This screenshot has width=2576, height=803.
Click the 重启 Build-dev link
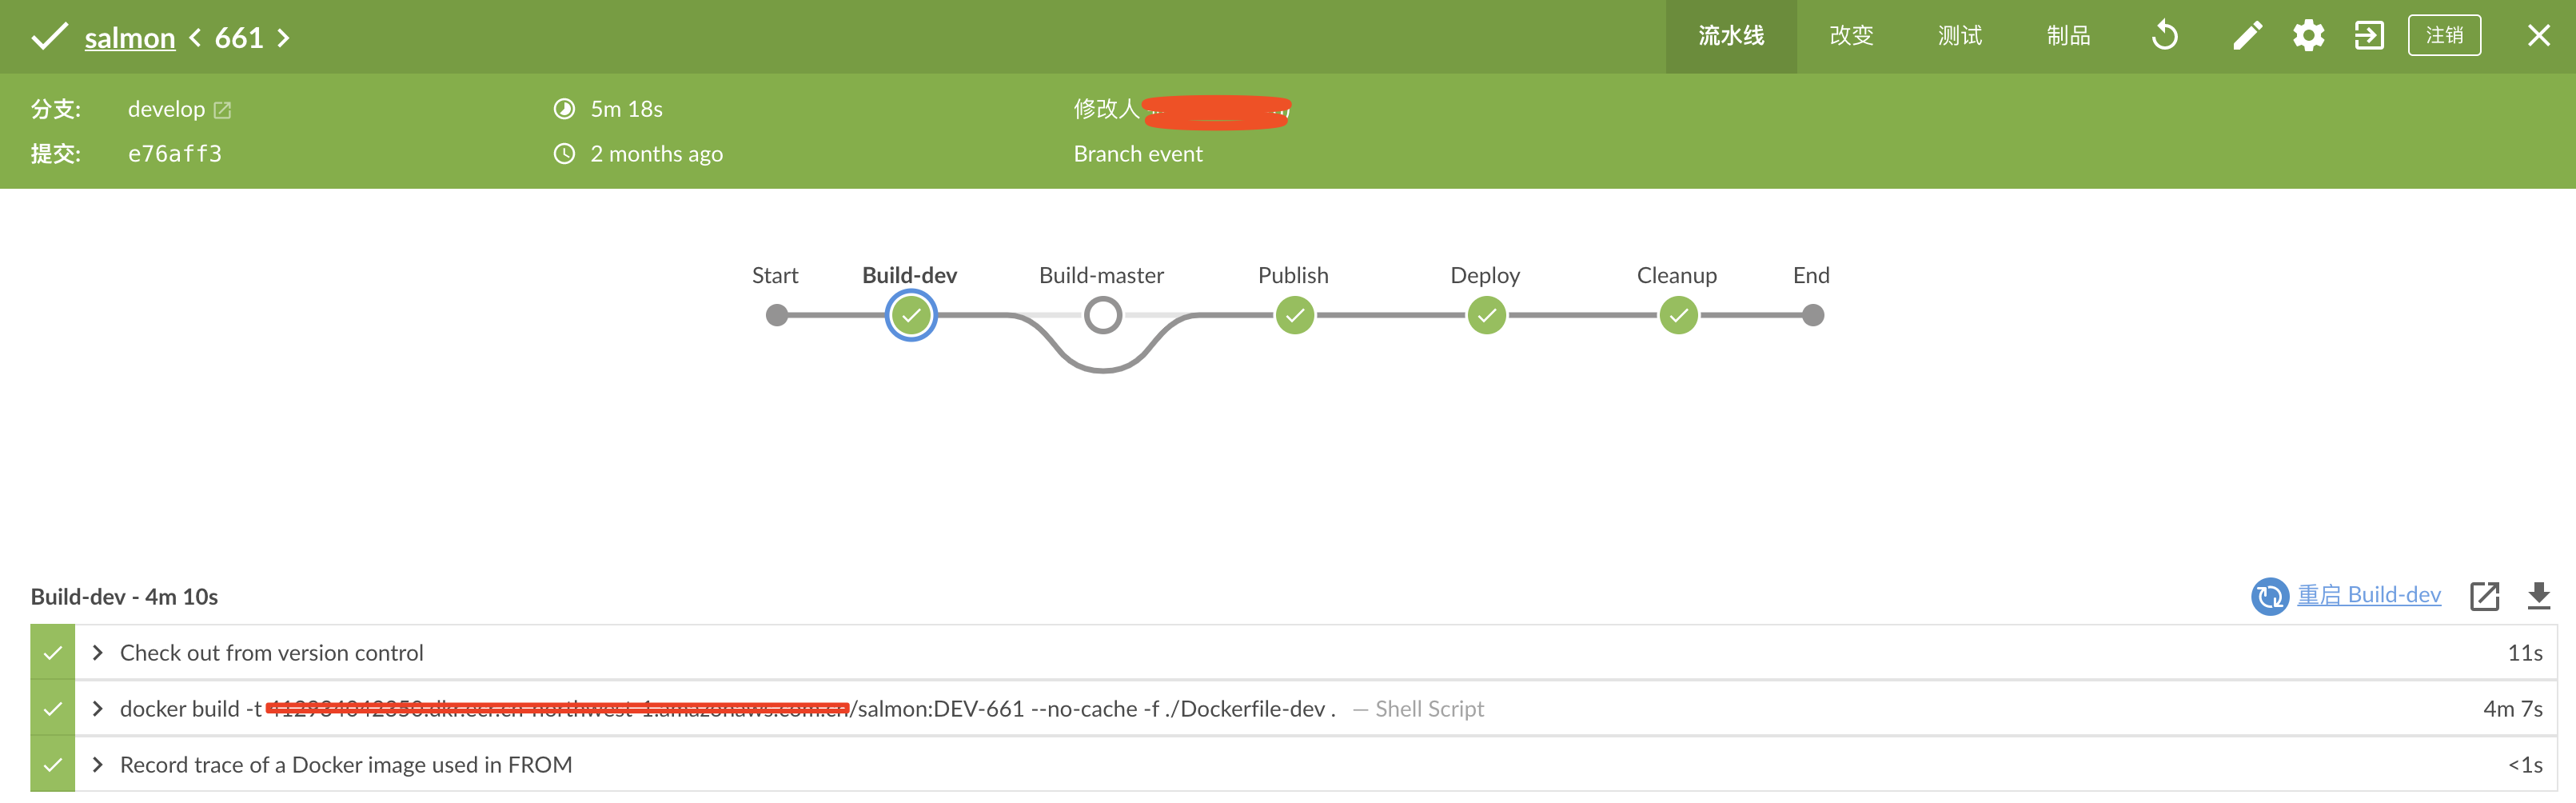pyautogui.click(x=2368, y=595)
